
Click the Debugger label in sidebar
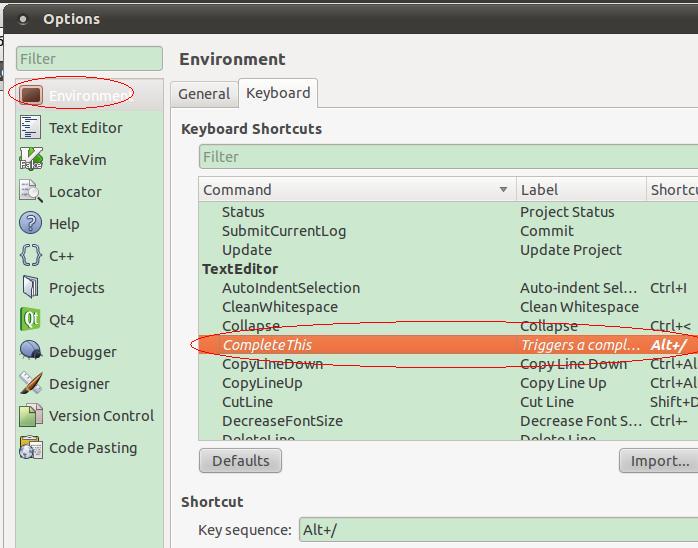pyautogui.click(x=83, y=352)
